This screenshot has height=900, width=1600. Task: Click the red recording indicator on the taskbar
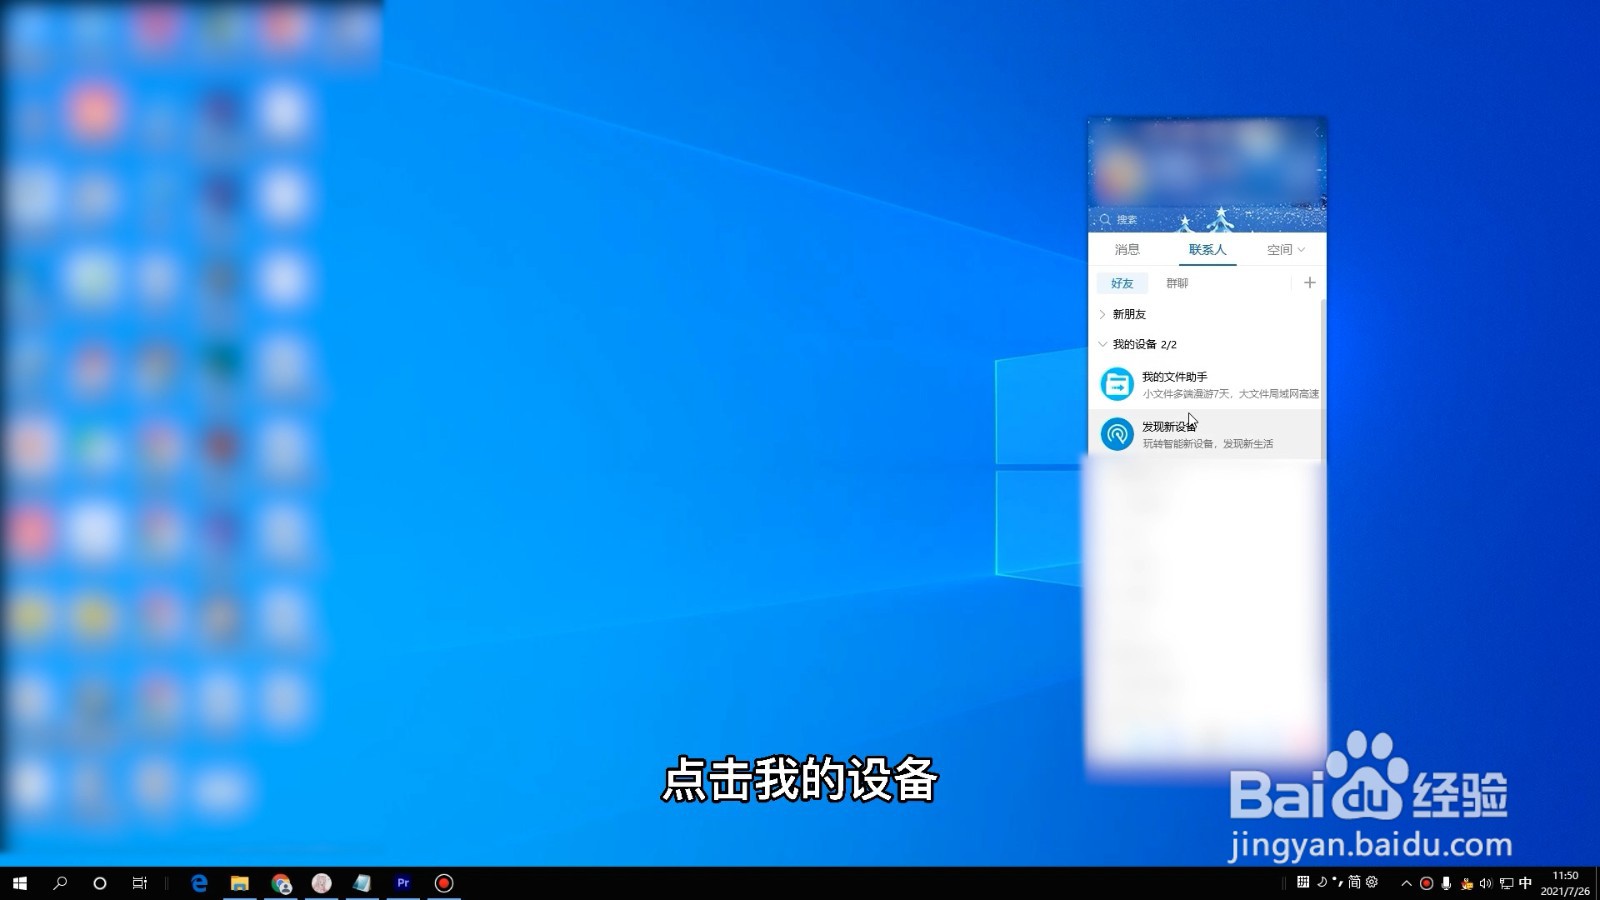click(x=442, y=884)
